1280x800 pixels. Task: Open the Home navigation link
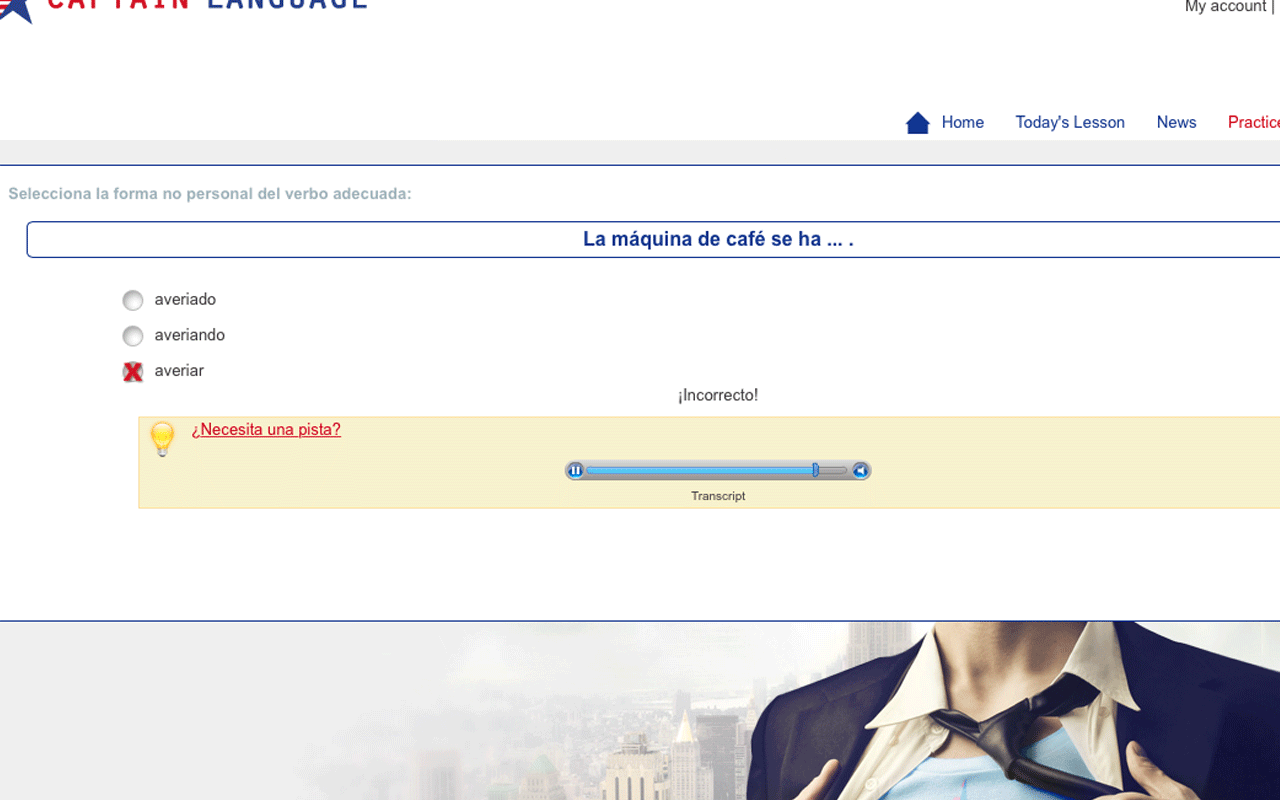962,122
